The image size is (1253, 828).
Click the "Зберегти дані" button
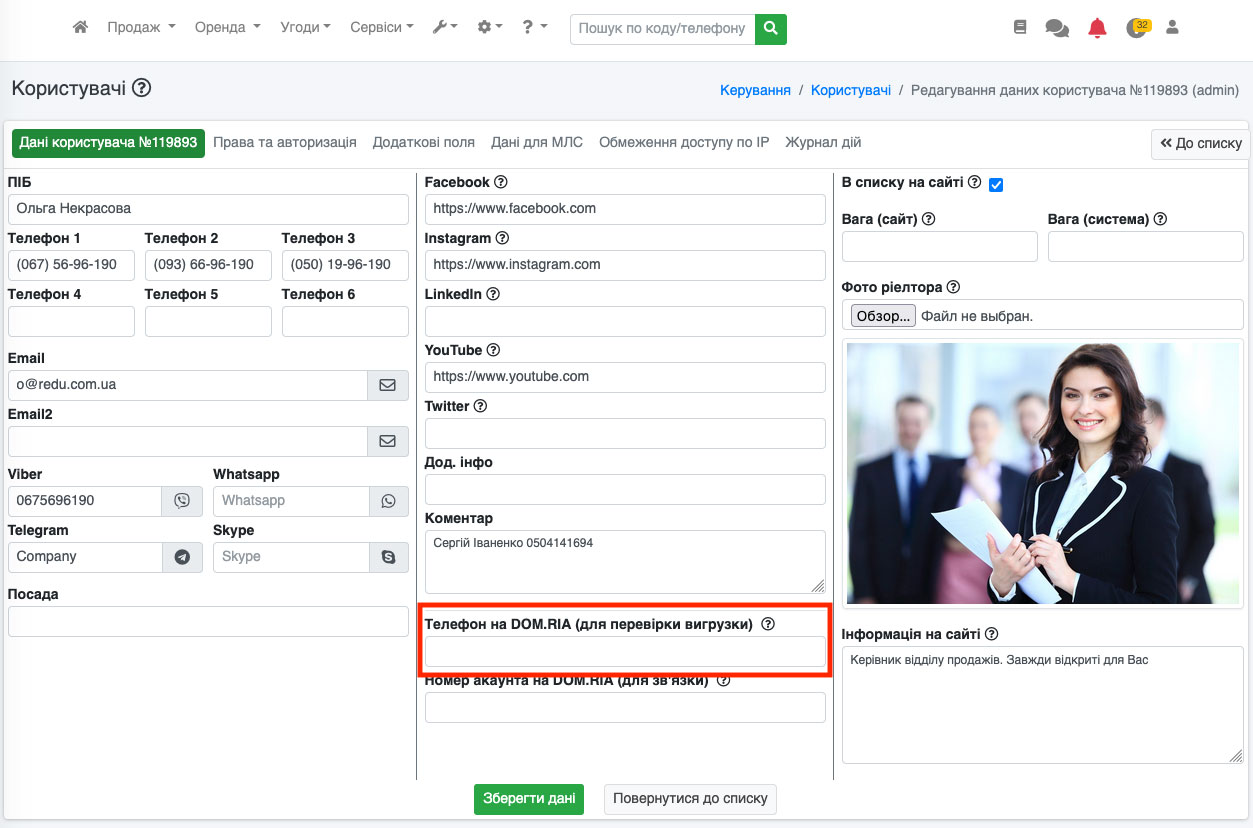[x=528, y=799]
